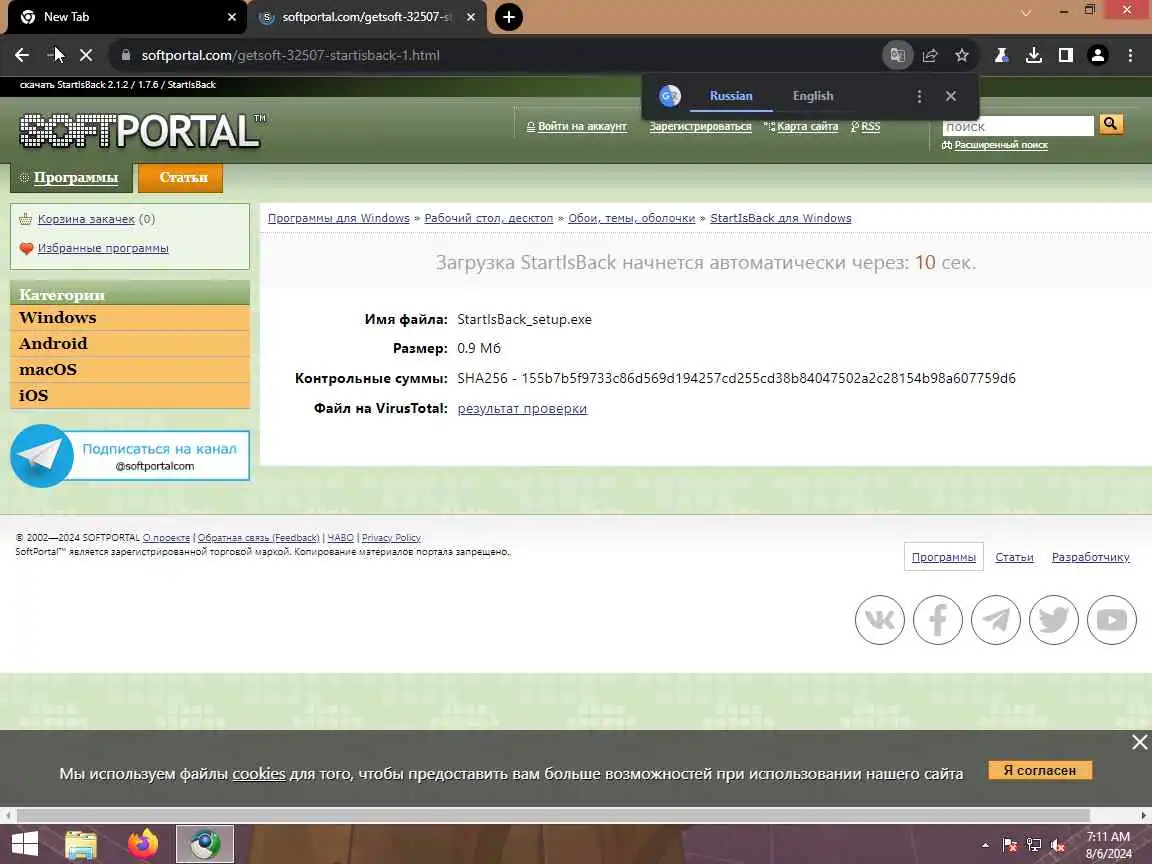Open the Карта сайта link
This screenshot has width=1152, height=864.
click(x=807, y=126)
